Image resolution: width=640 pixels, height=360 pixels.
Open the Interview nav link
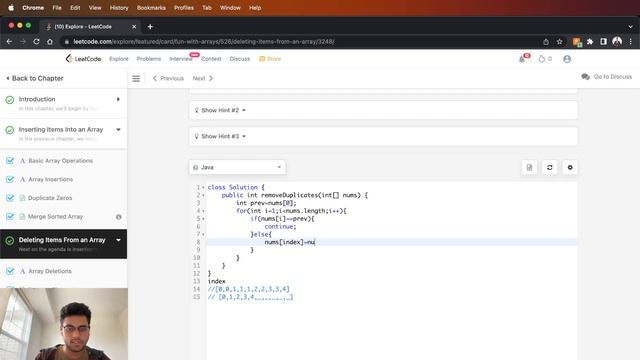tap(181, 59)
